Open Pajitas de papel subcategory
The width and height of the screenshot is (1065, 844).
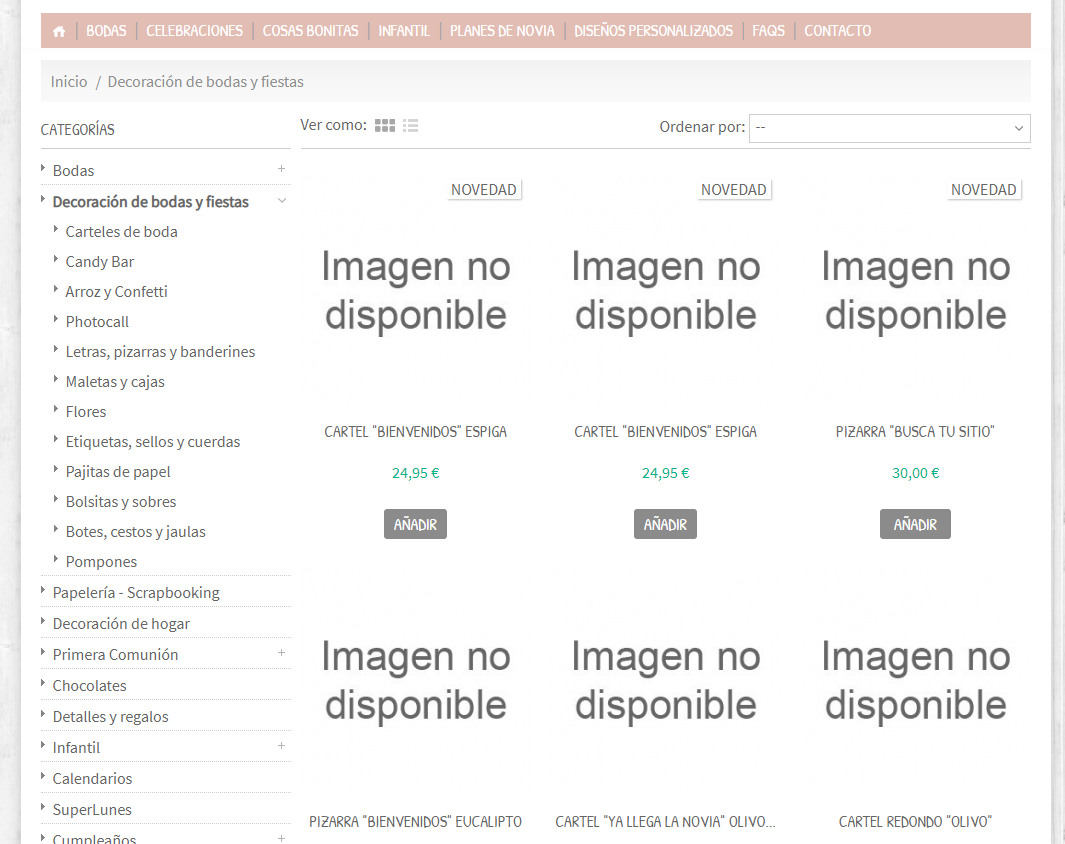click(118, 471)
